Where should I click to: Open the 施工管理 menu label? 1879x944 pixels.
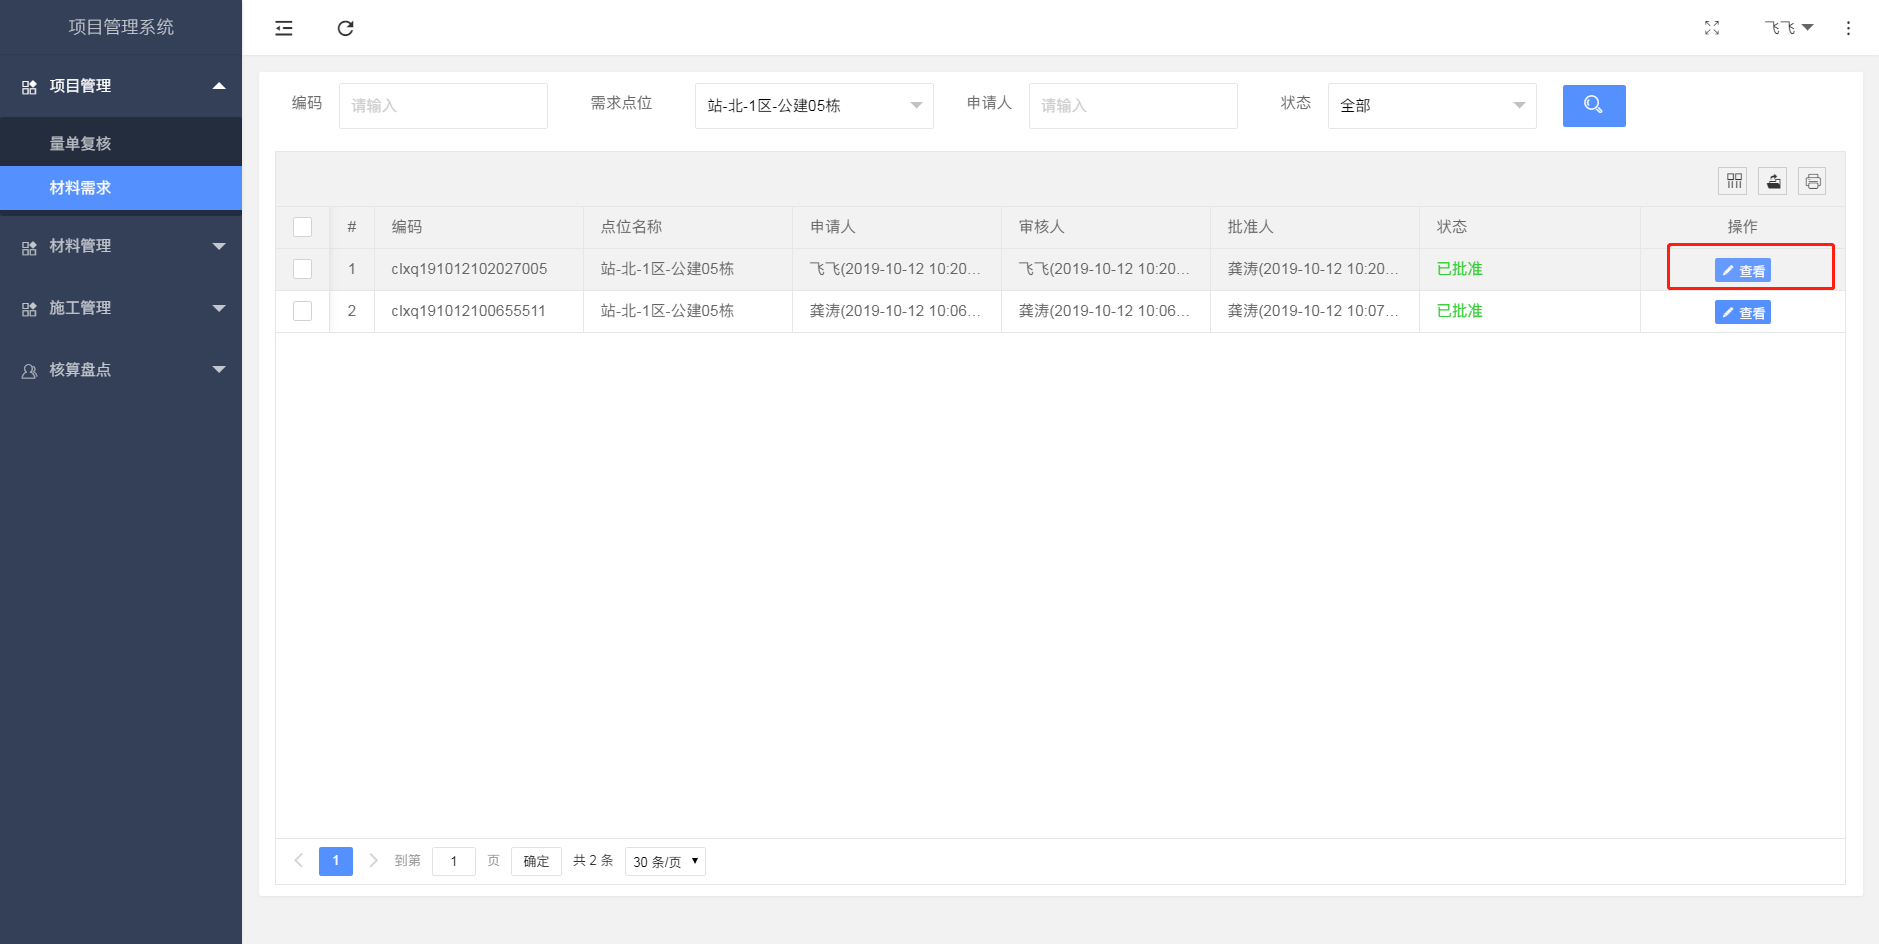(80, 308)
